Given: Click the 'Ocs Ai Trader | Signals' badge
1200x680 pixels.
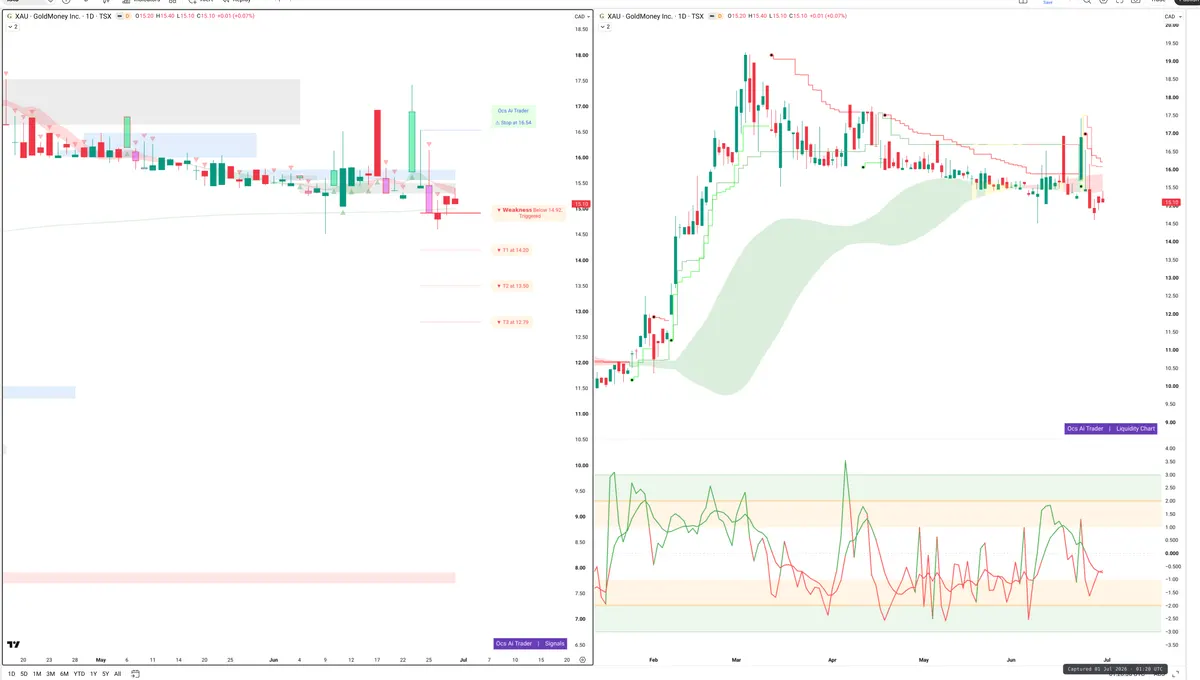Looking at the screenshot, I should [x=530, y=644].
